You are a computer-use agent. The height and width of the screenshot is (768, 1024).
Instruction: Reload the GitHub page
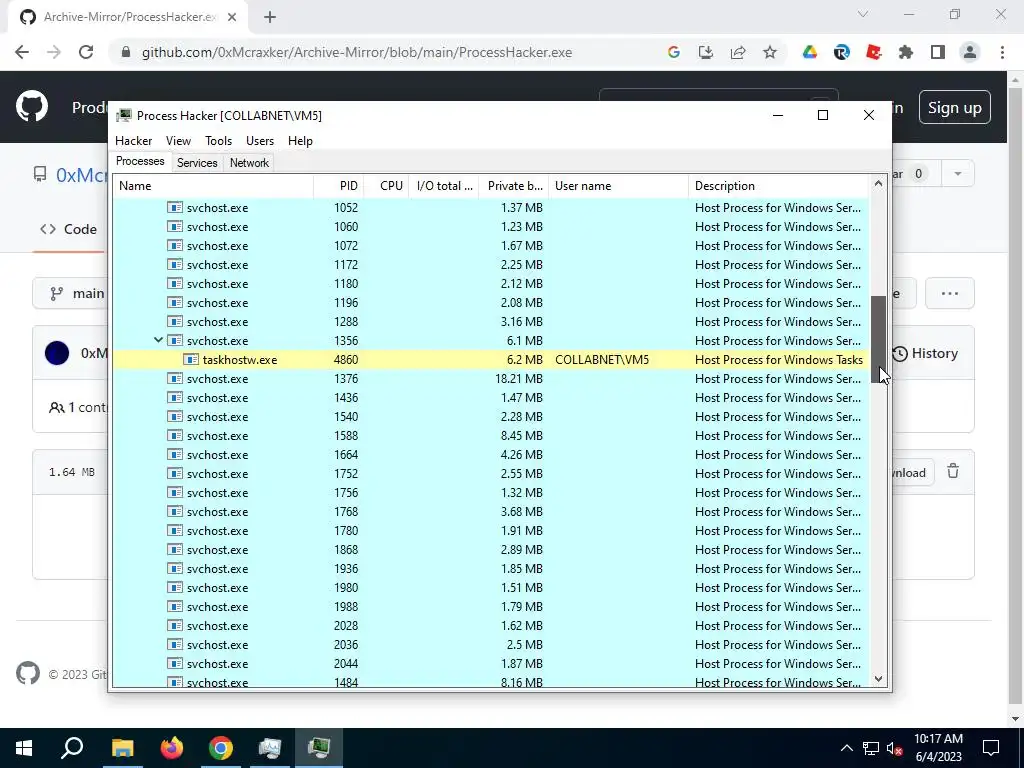pyautogui.click(x=86, y=52)
